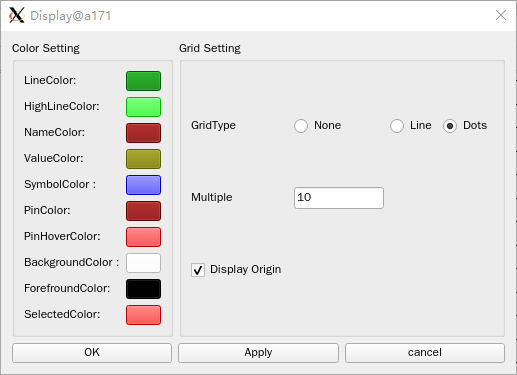The width and height of the screenshot is (517, 375).
Task: Close the Display@a171 dialog
Action: click(x=501, y=15)
